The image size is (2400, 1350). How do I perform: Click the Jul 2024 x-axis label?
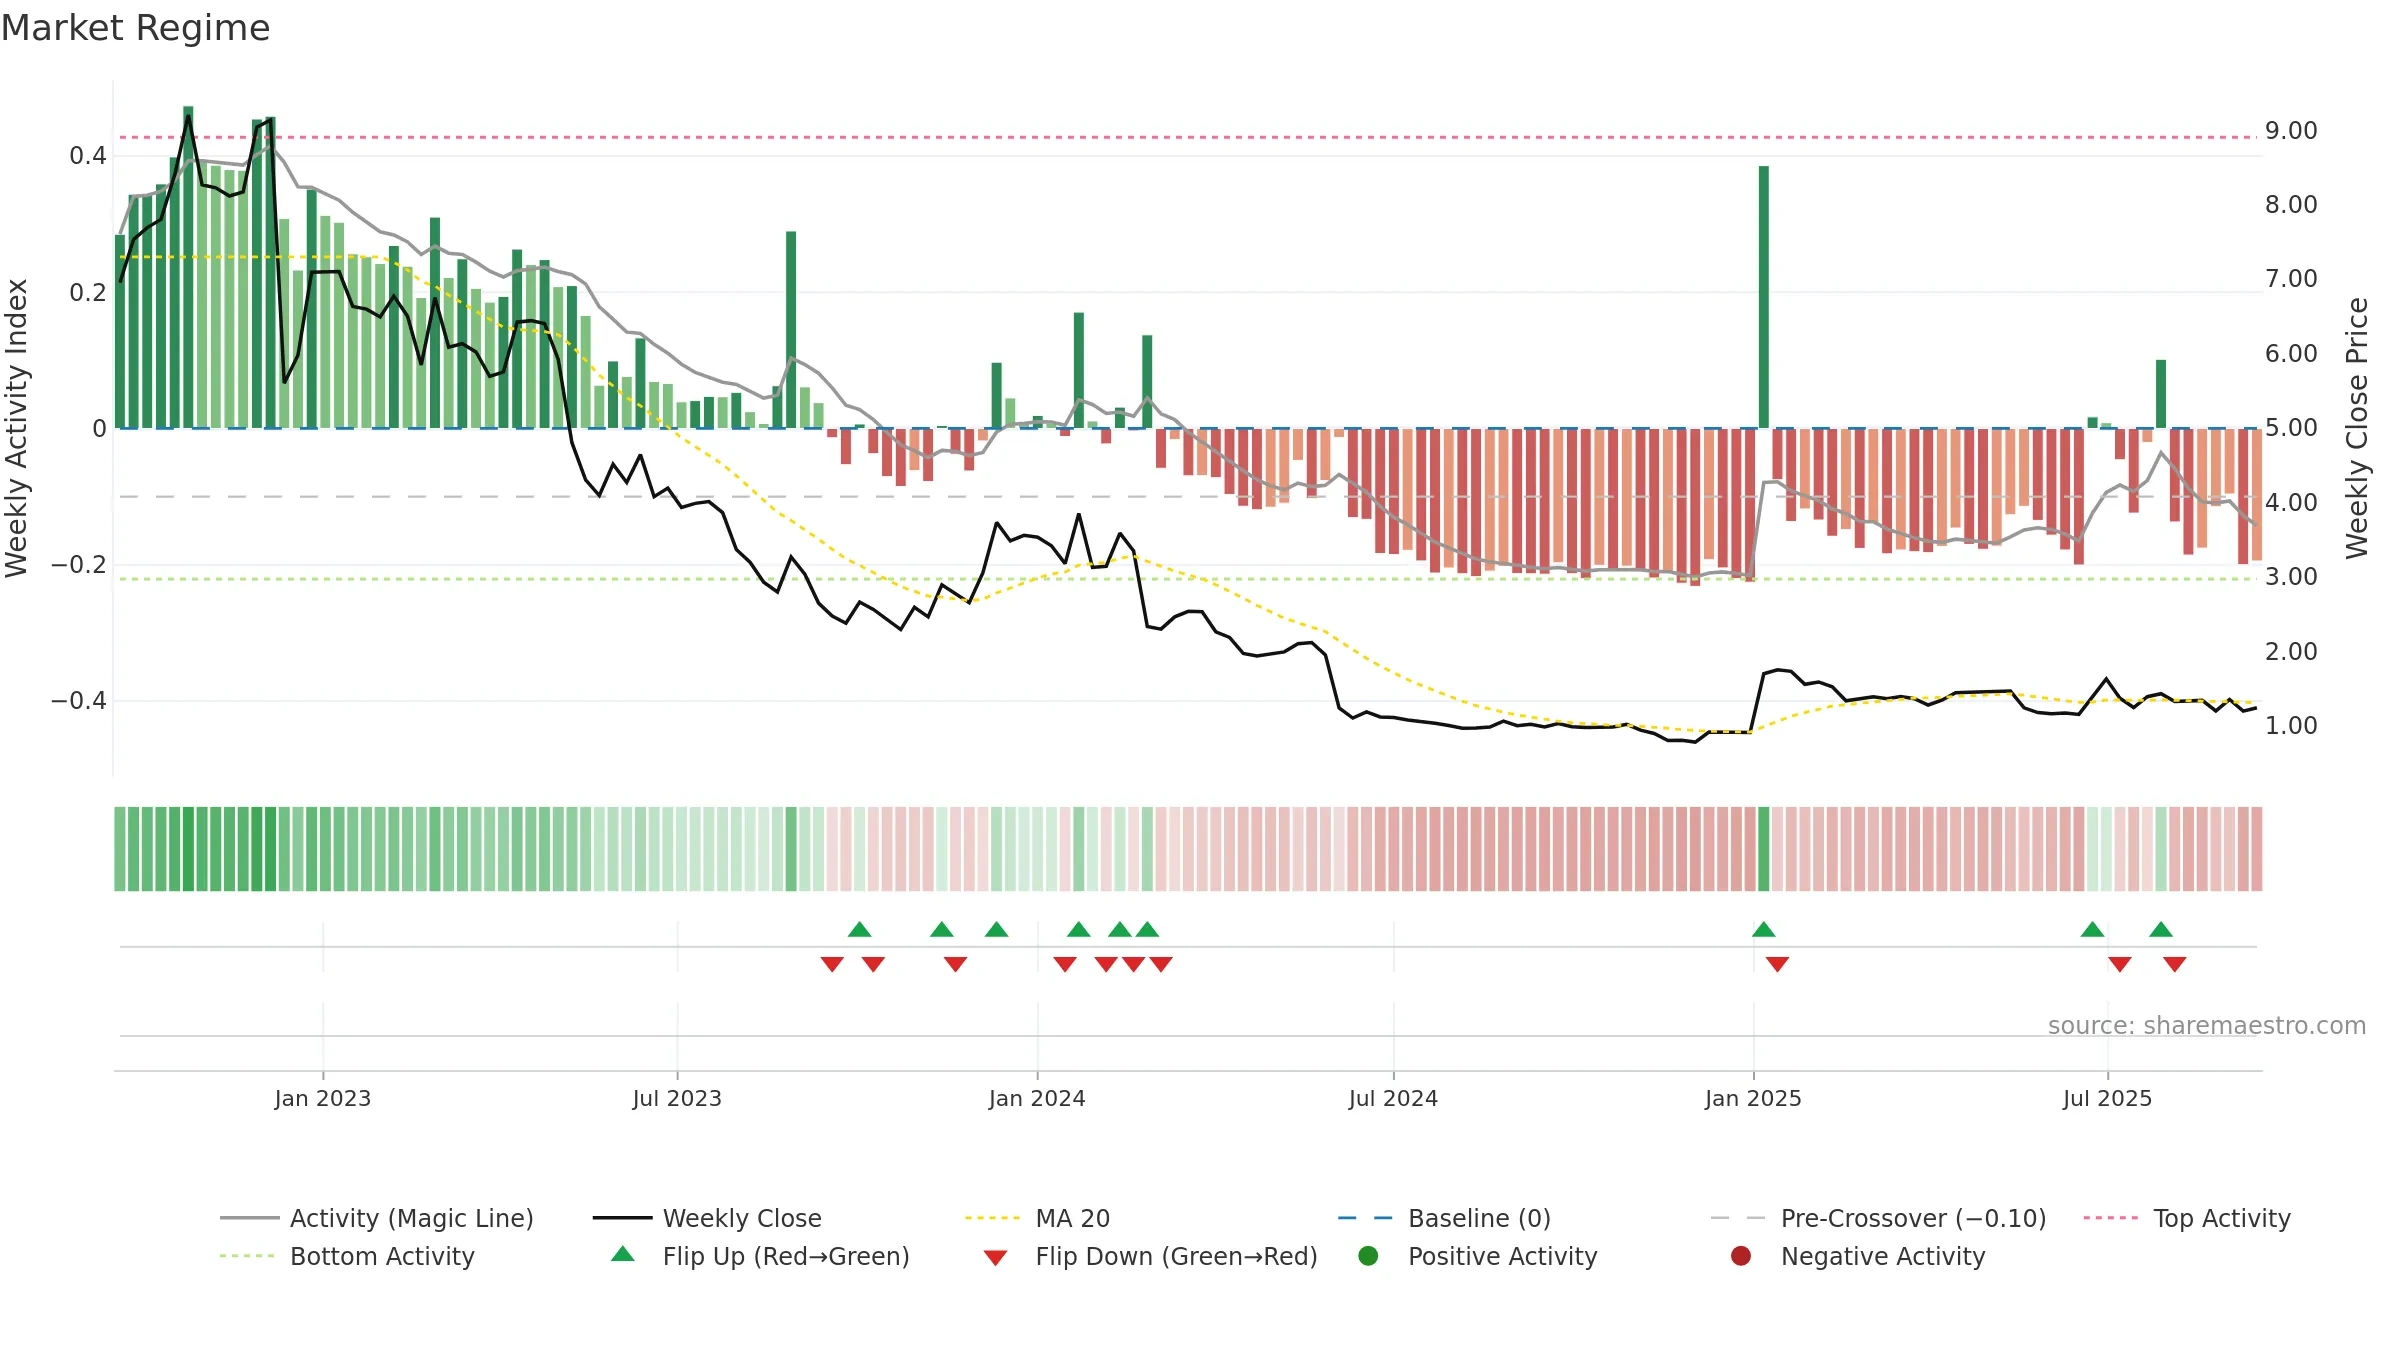[x=1393, y=1098]
